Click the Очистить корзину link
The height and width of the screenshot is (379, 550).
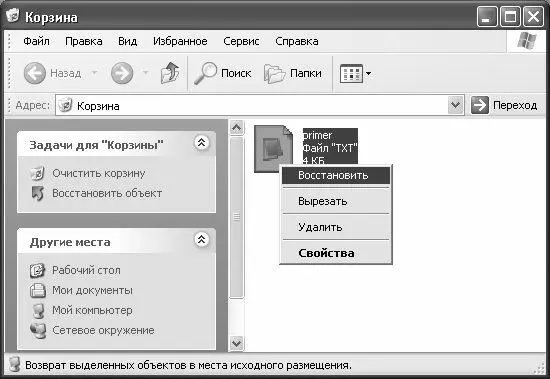point(99,173)
